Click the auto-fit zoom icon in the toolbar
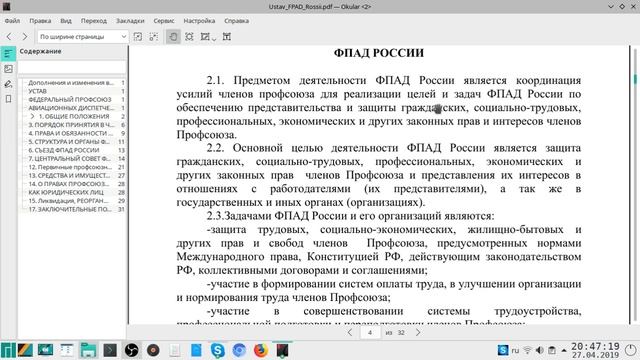640x360 pixels. [153, 37]
